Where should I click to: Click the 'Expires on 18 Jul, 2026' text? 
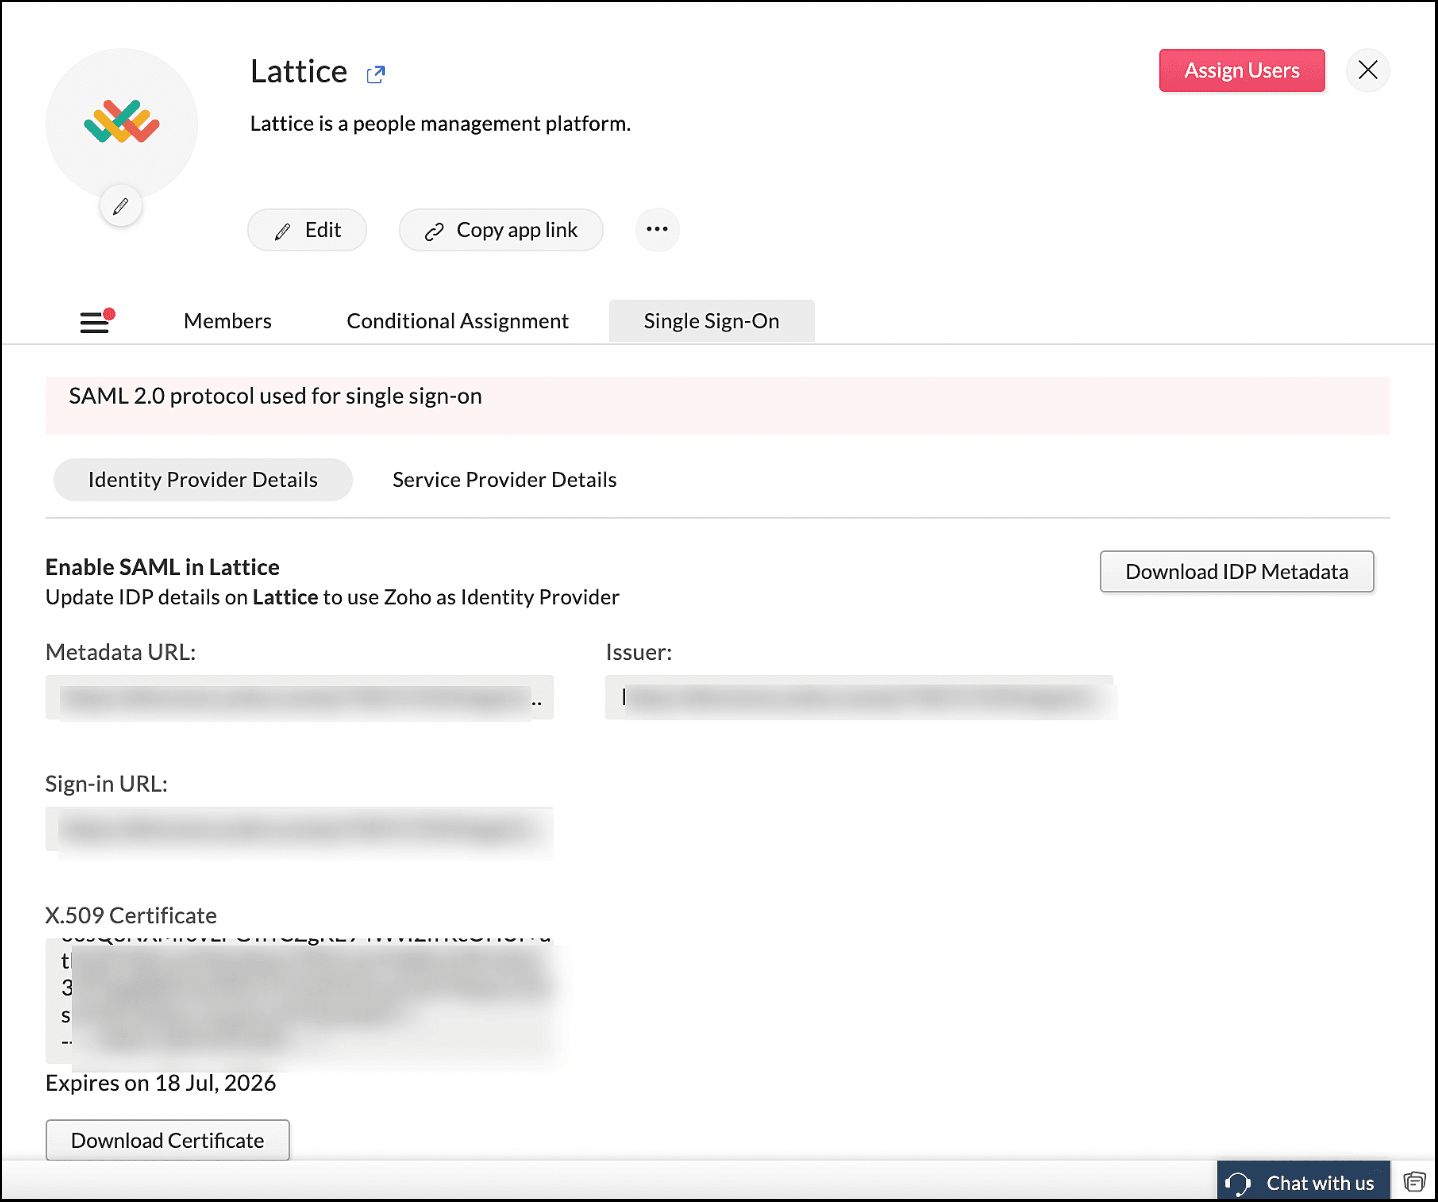[161, 1083]
